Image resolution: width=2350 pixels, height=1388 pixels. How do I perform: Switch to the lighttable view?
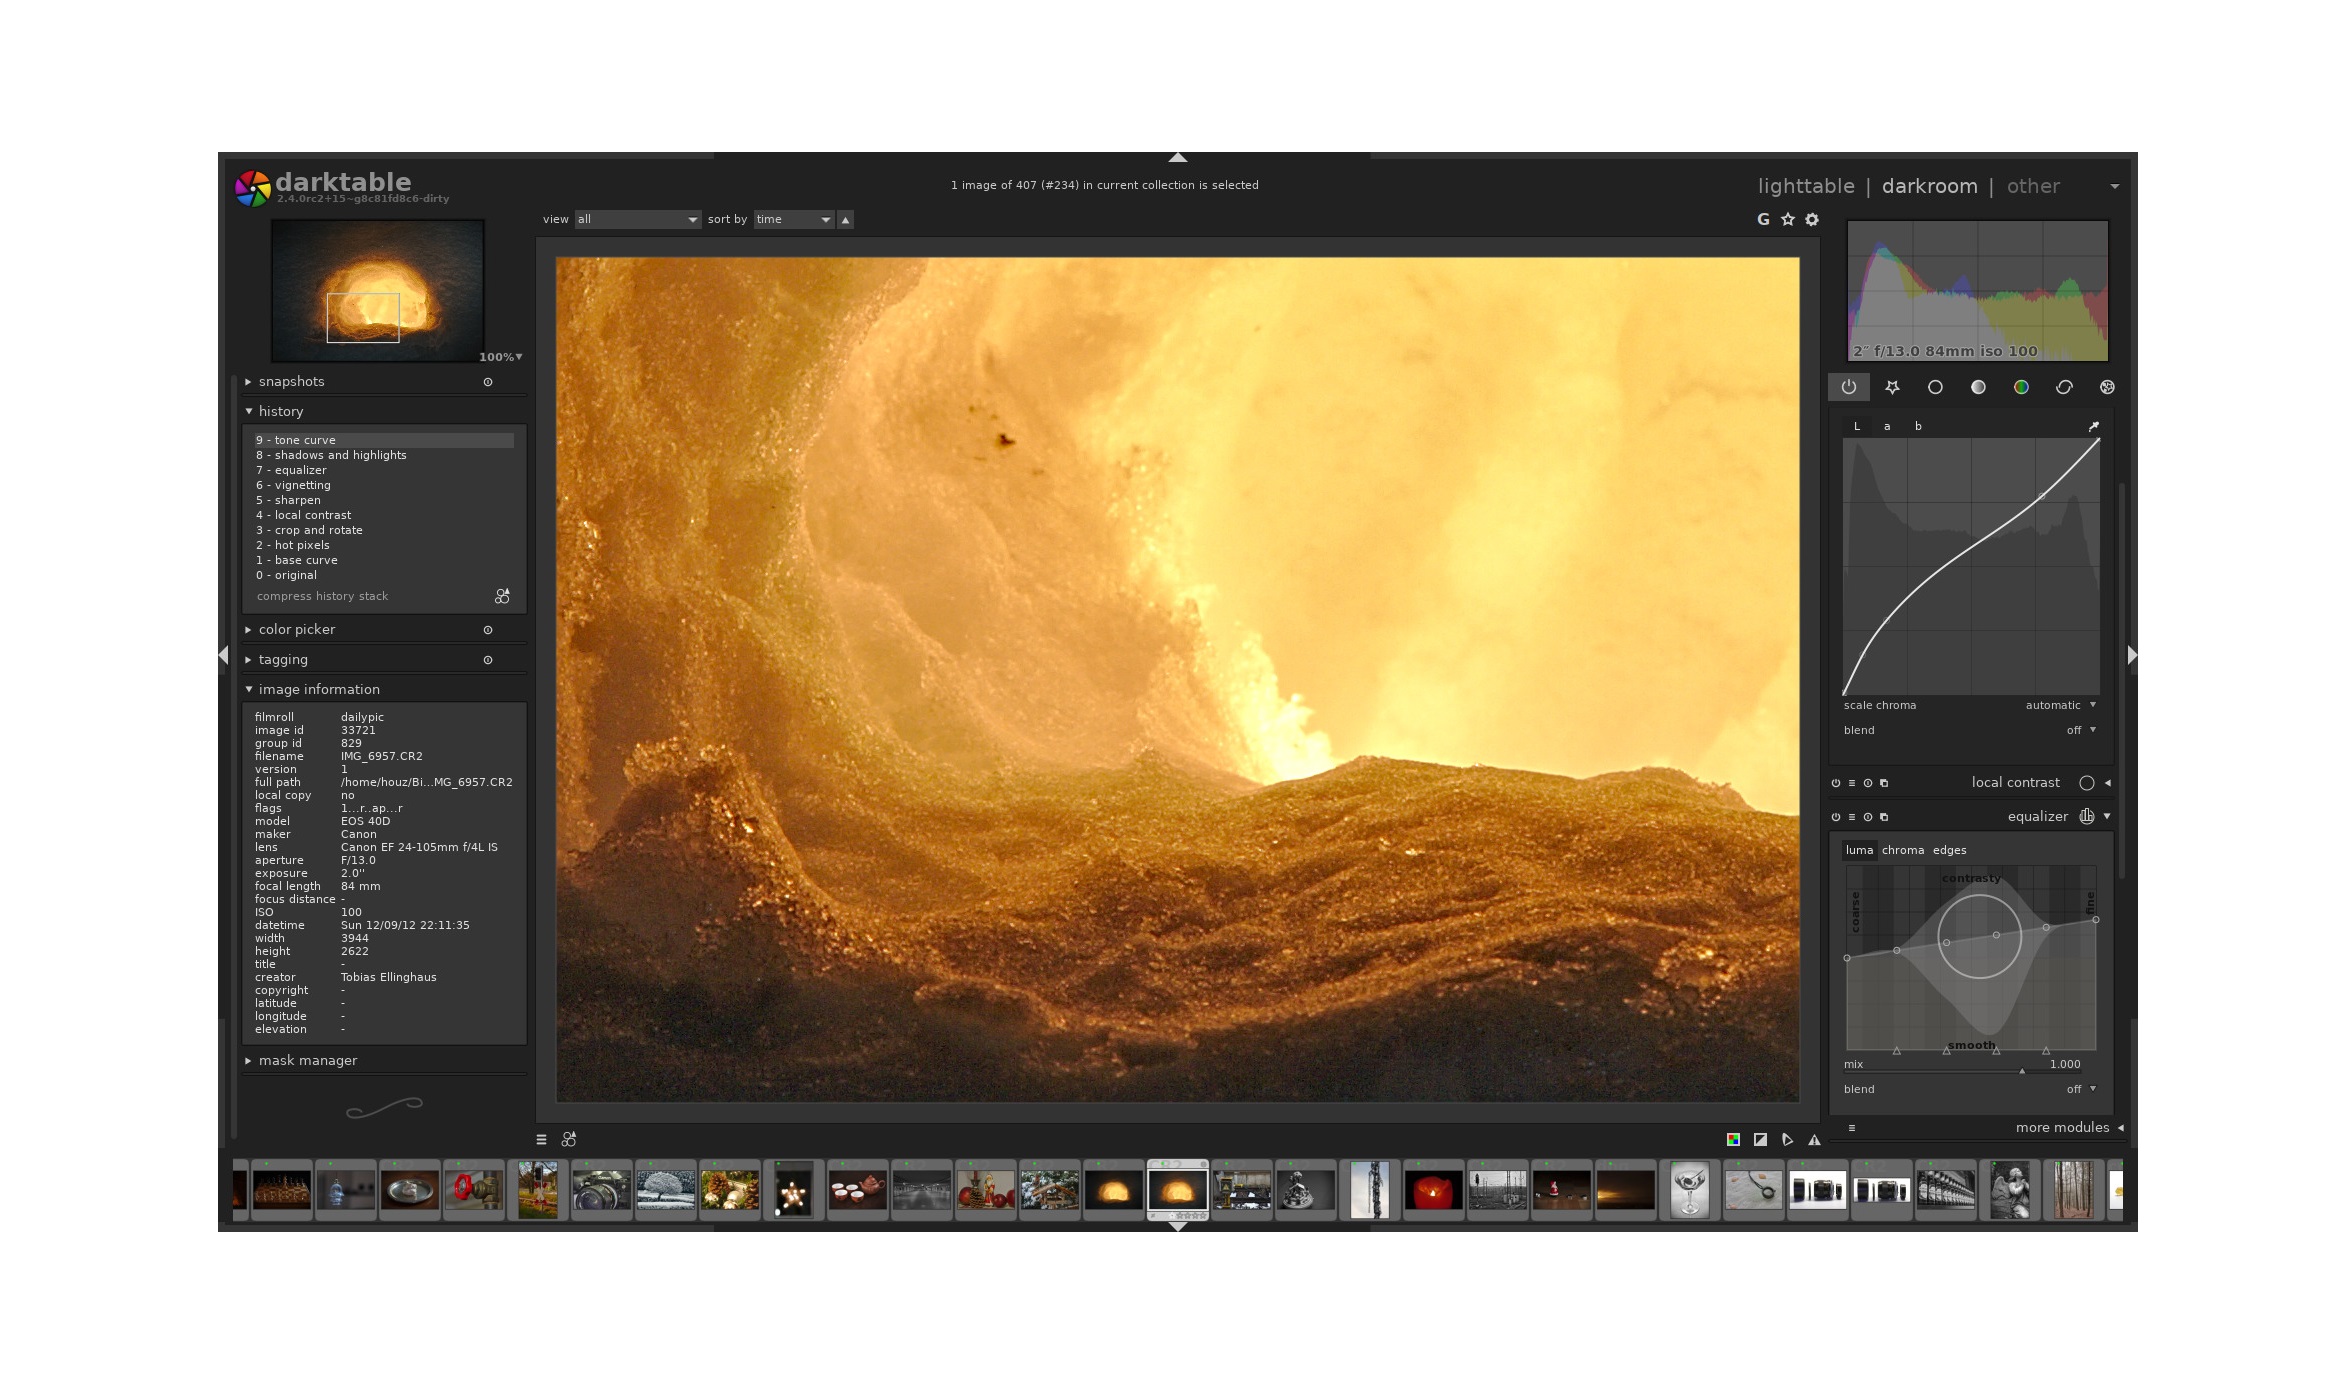tap(1806, 186)
